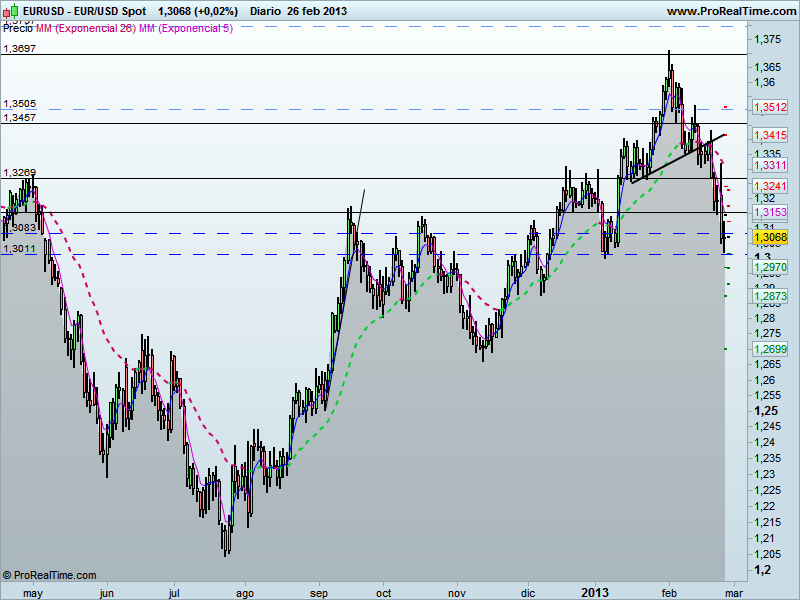The height and width of the screenshot is (600, 800).
Task: Click the date 26 feb 2013
Action: pos(317,11)
